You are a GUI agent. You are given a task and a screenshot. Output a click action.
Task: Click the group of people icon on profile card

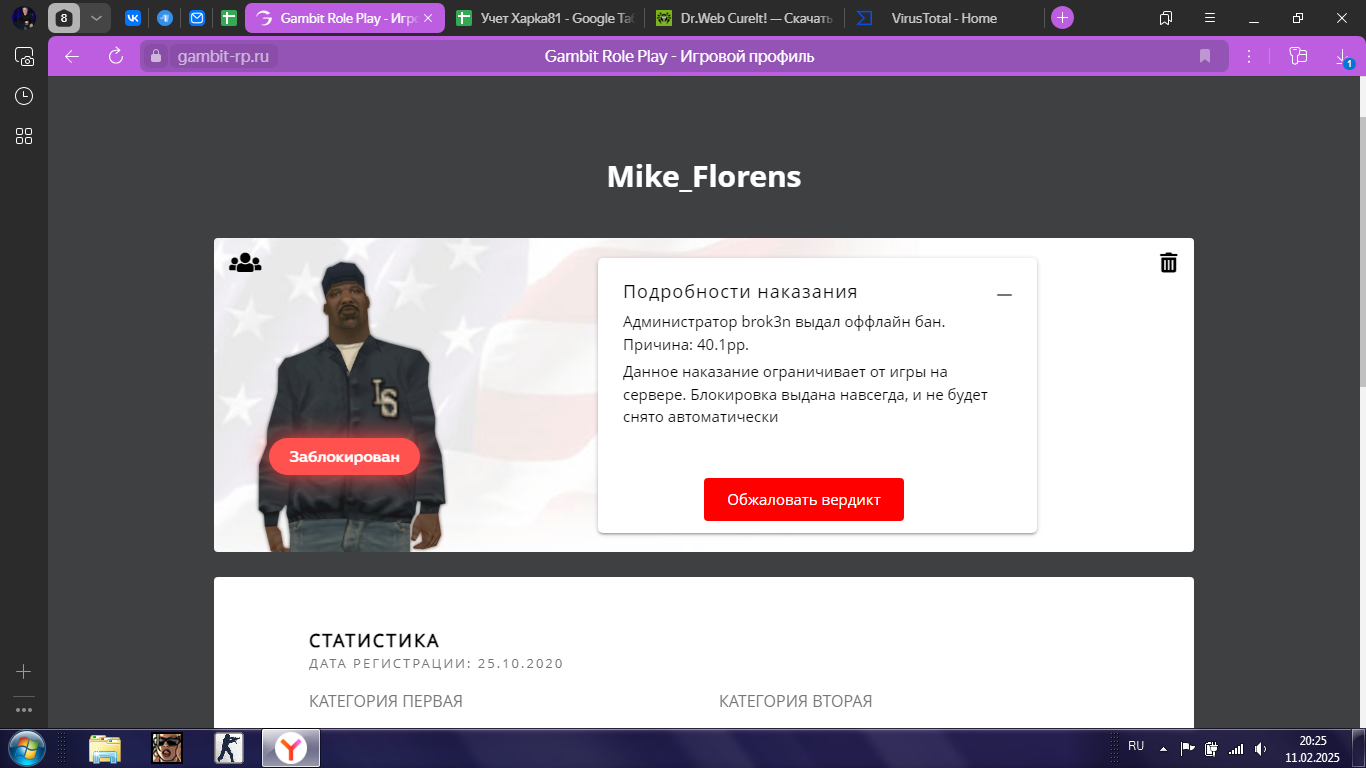245,263
